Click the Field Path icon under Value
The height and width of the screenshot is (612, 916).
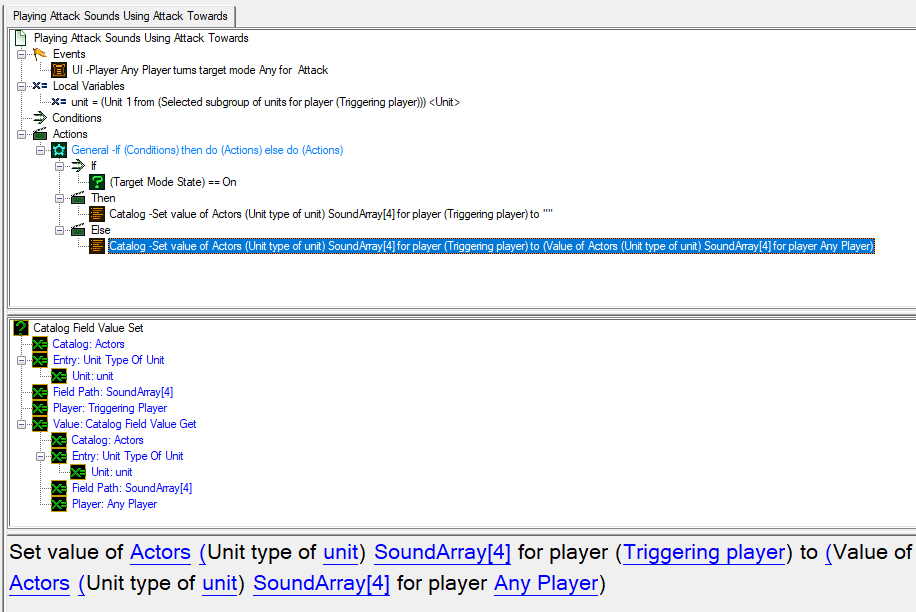(58, 488)
